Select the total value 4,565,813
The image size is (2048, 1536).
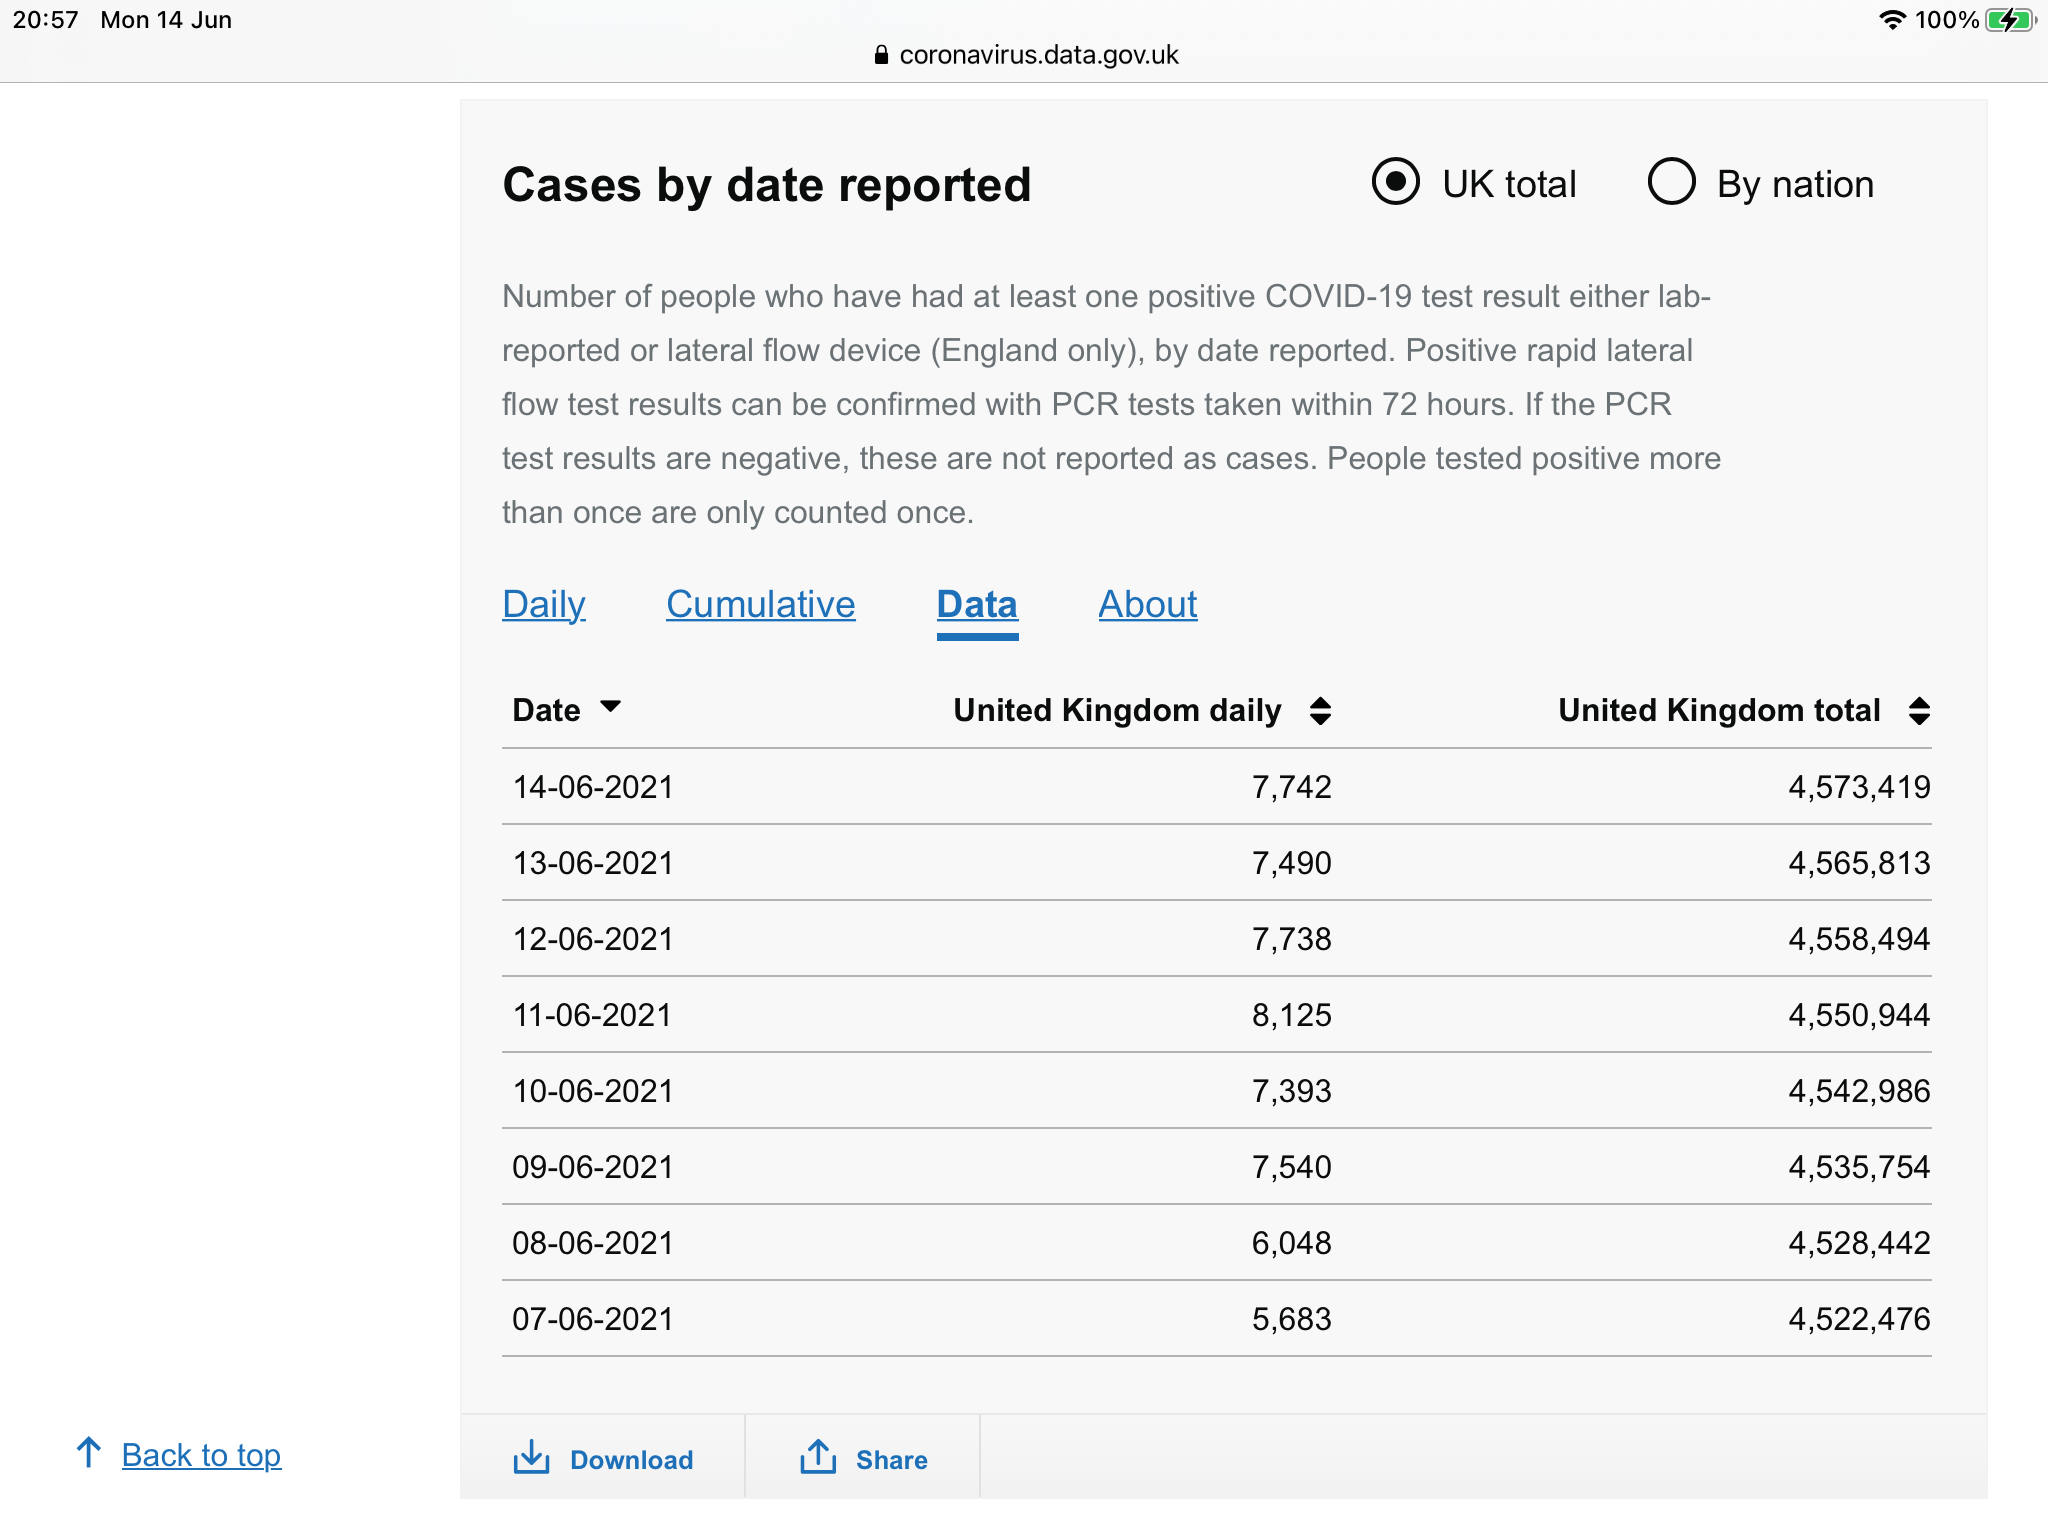coord(1859,863)
